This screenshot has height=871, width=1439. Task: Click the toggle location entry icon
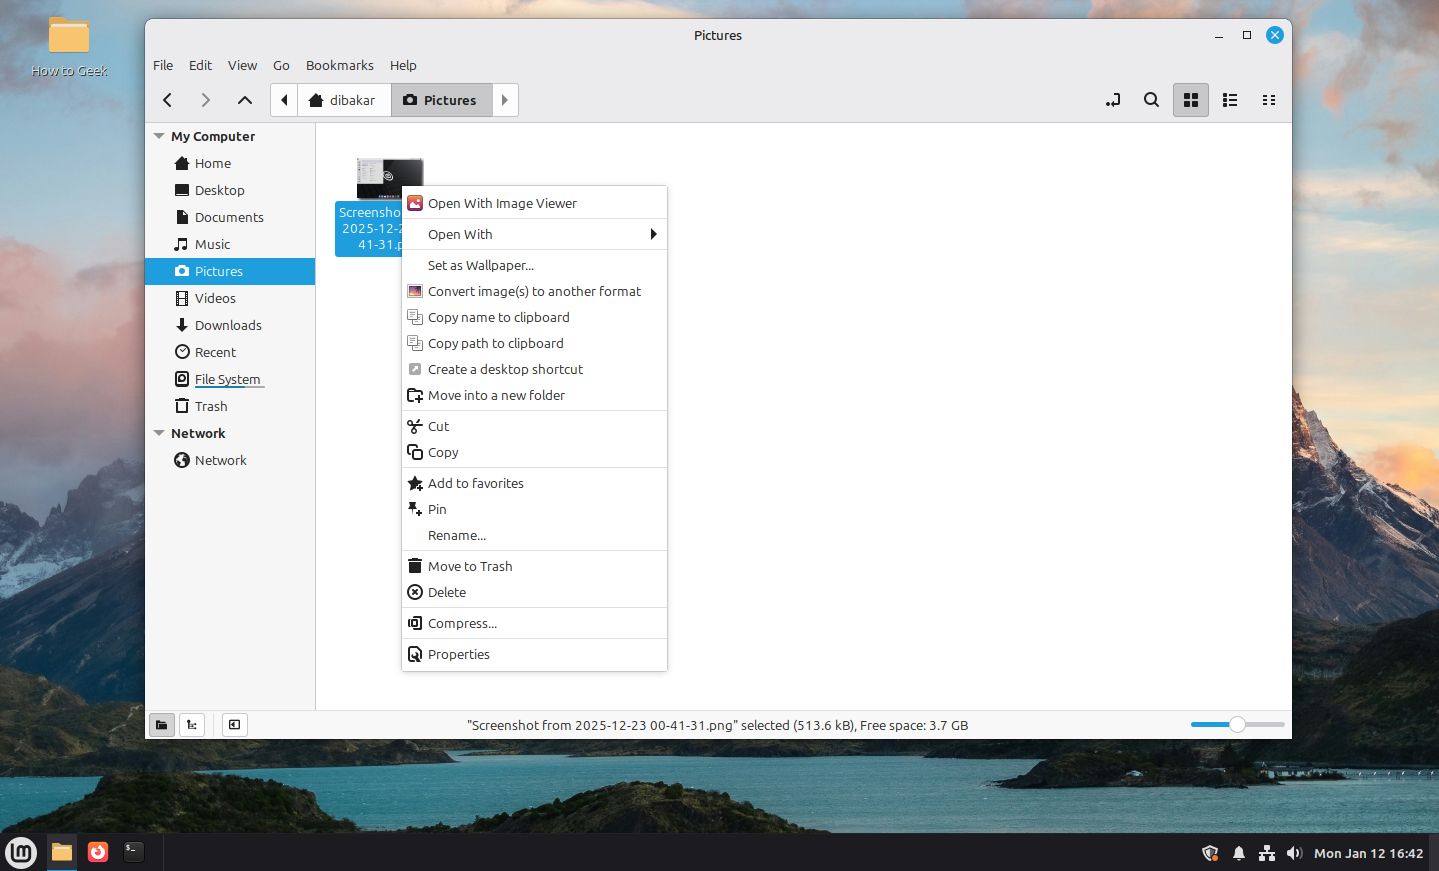point(1112,100)
